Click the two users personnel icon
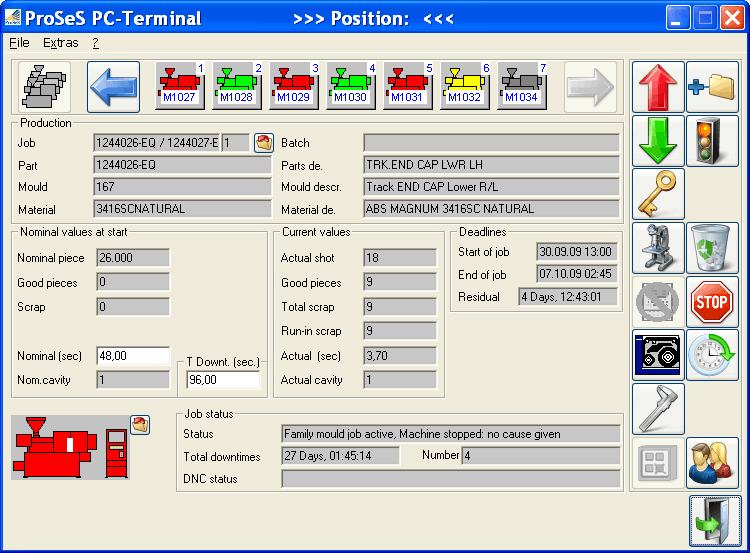The height and width of the screenshot is (553, 750). pyautogui.click(x=712, y=463)
